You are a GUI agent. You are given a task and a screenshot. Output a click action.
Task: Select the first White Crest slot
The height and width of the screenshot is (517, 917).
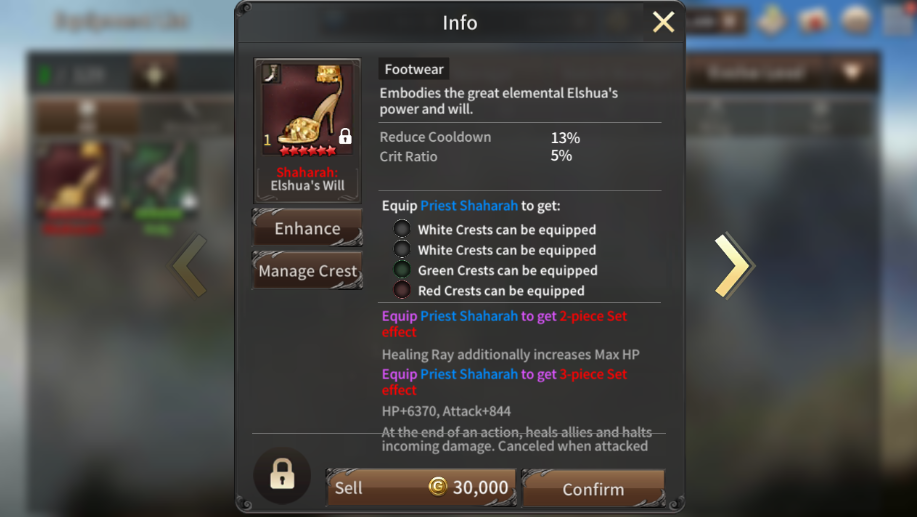click(x=402, y=229)
